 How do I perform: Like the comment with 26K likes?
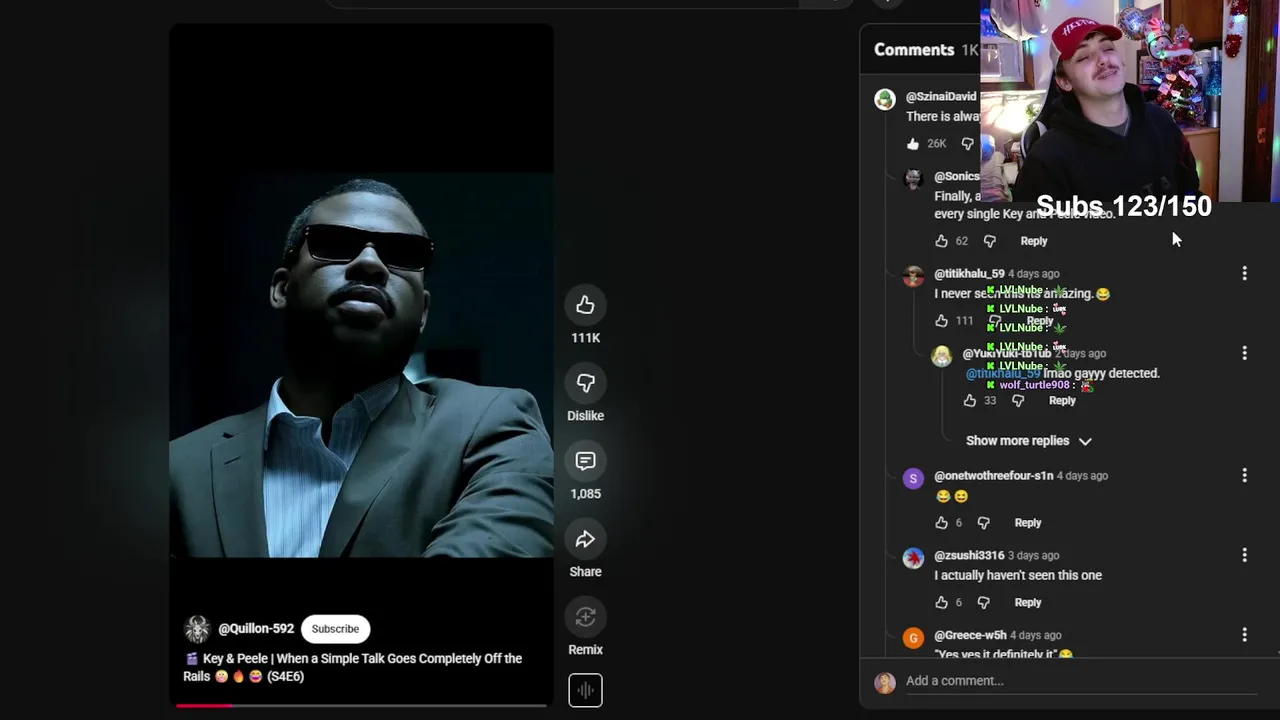913,144
